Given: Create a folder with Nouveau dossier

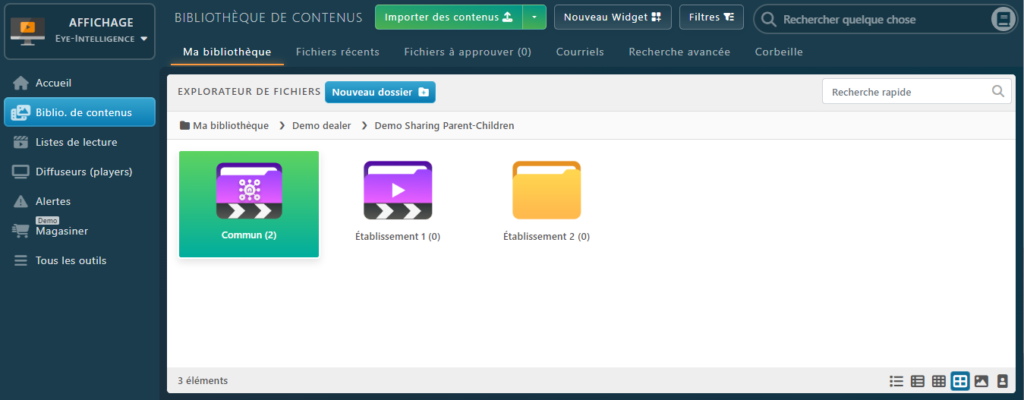Looking at the screenshot, I should [x=380, y=92].
